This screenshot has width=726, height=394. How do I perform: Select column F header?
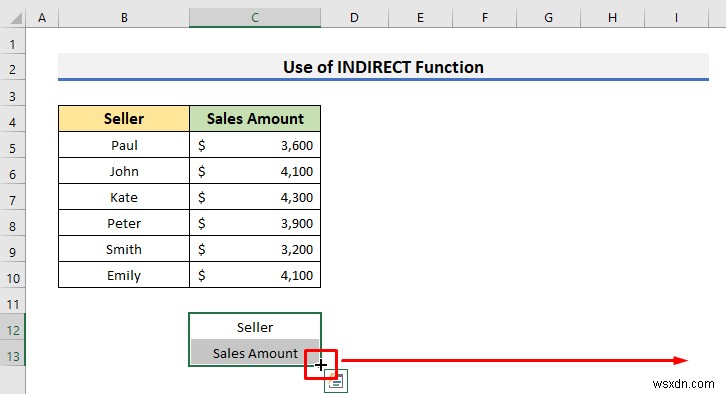pyautogui.click(x=484, y=18)
